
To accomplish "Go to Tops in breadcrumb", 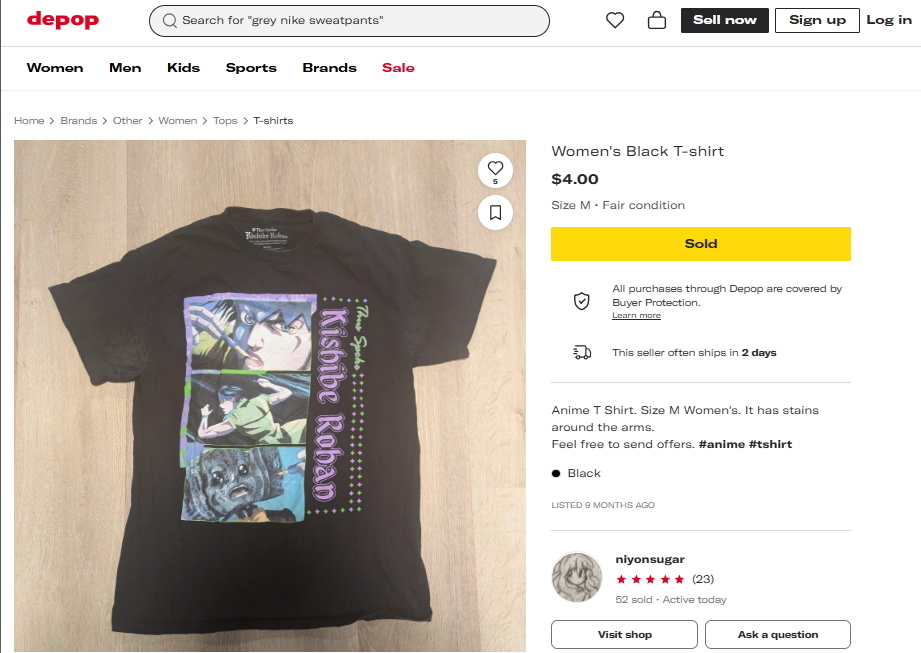I will (225, 121).
